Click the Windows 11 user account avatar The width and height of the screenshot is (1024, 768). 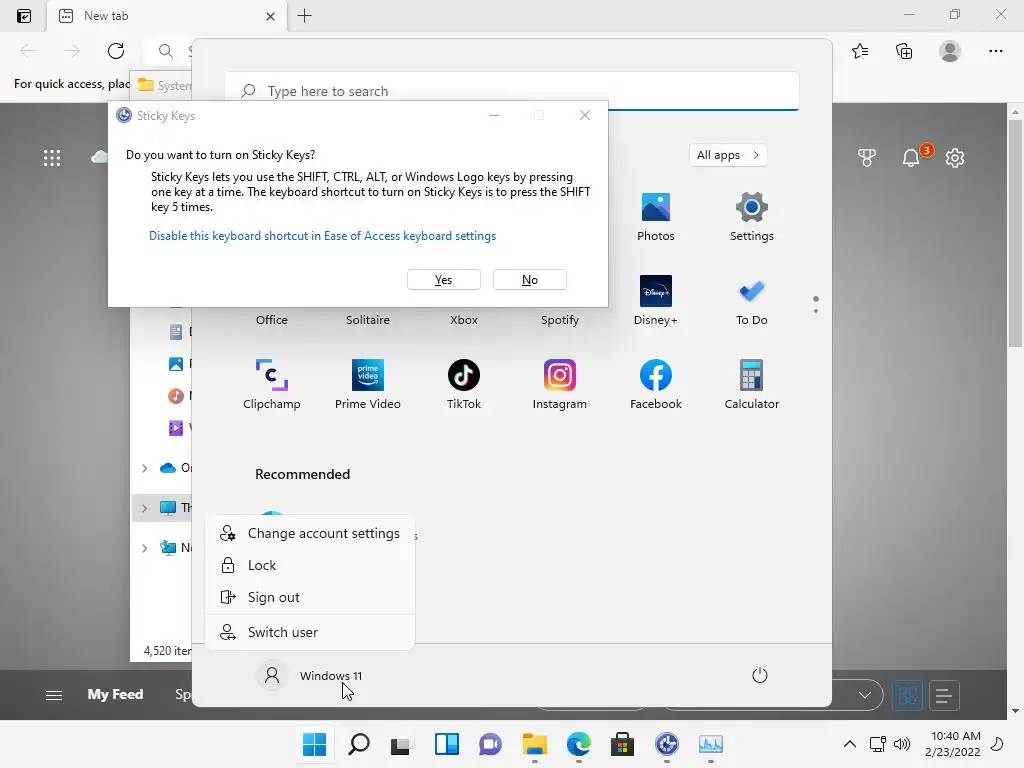(272, 675)
